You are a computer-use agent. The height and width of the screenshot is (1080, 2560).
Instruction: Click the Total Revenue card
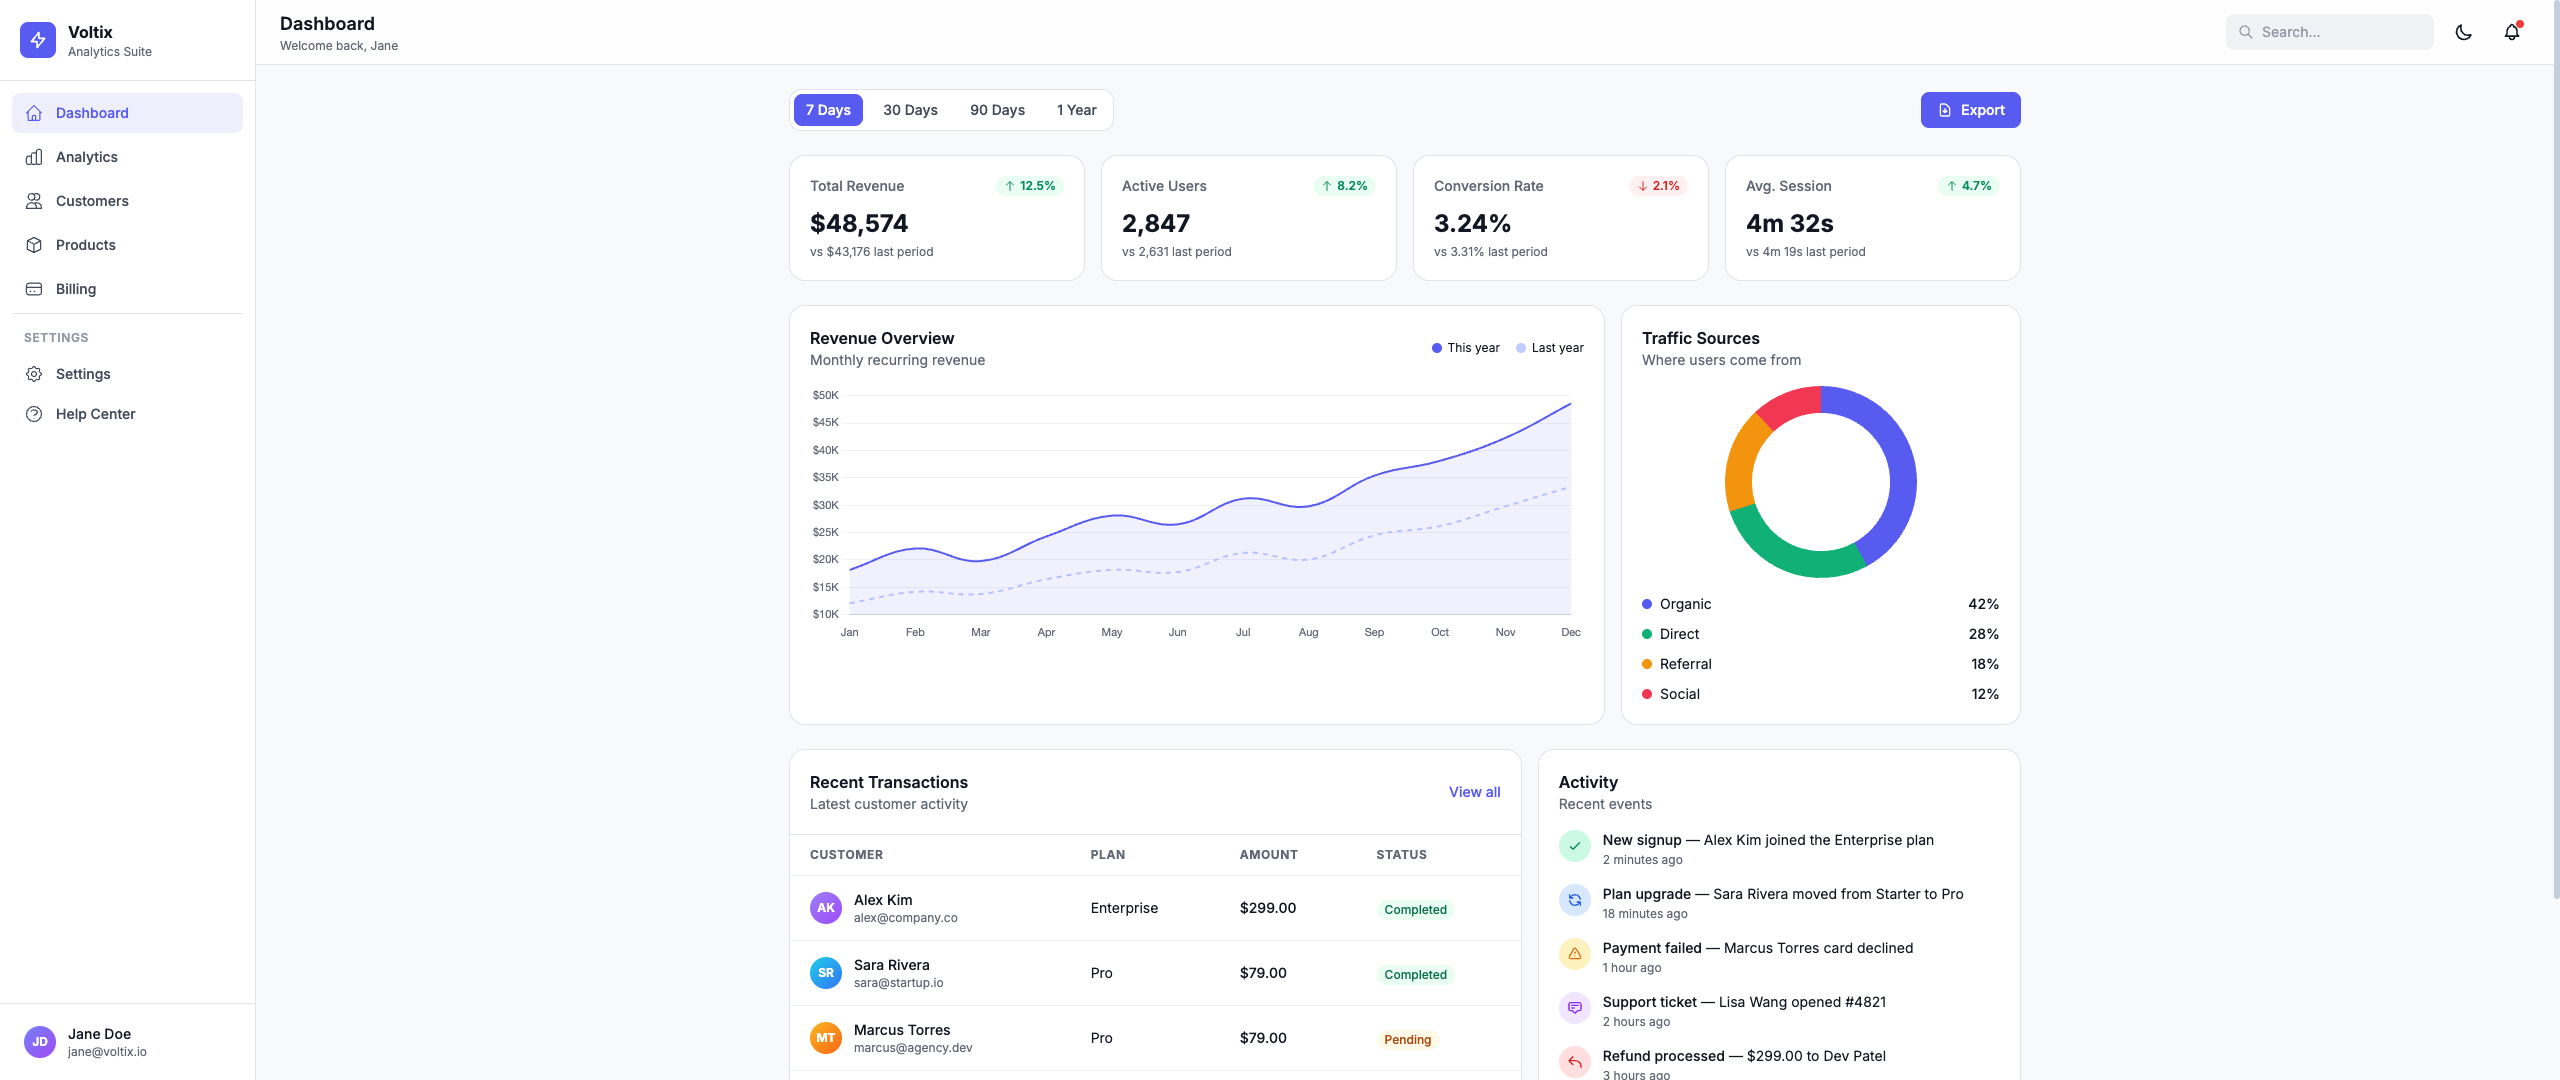tap(937, 218)
